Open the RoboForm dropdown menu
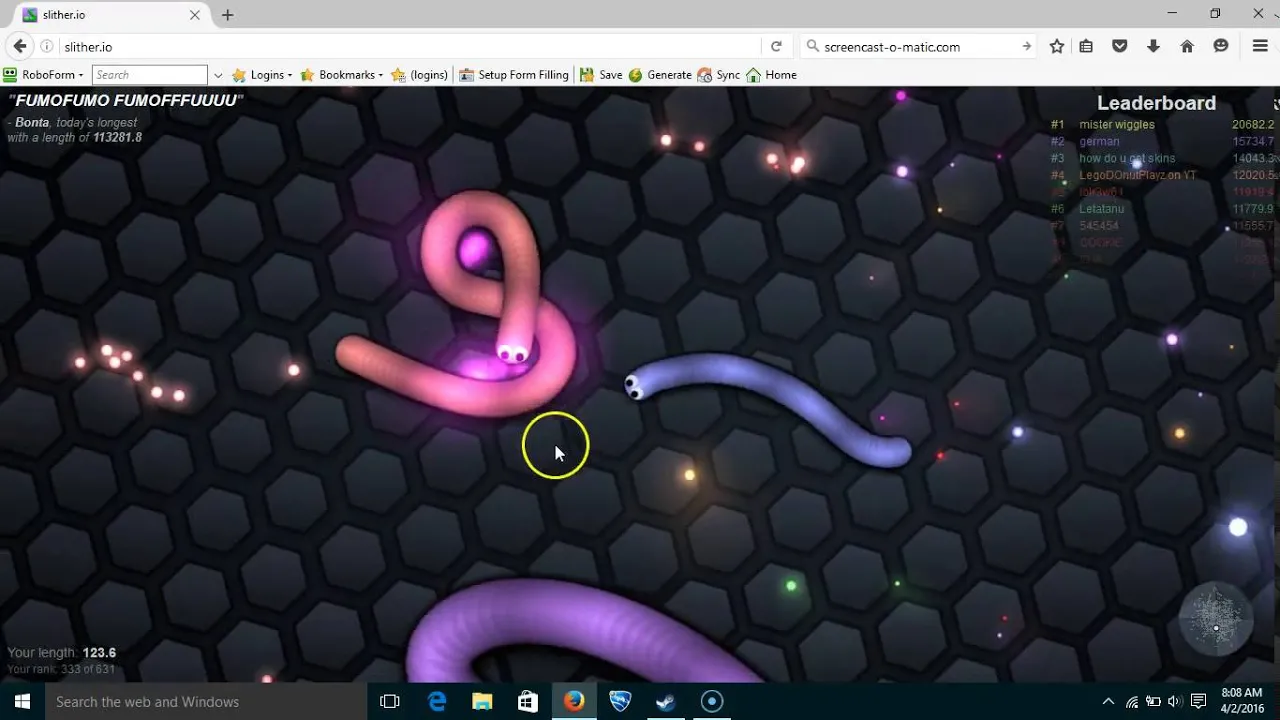 (x=43, y=75)
